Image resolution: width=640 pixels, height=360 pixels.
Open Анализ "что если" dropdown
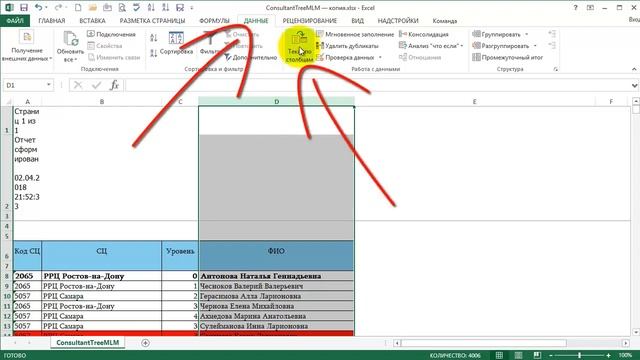pyautogui.click(x=431, y=46)
